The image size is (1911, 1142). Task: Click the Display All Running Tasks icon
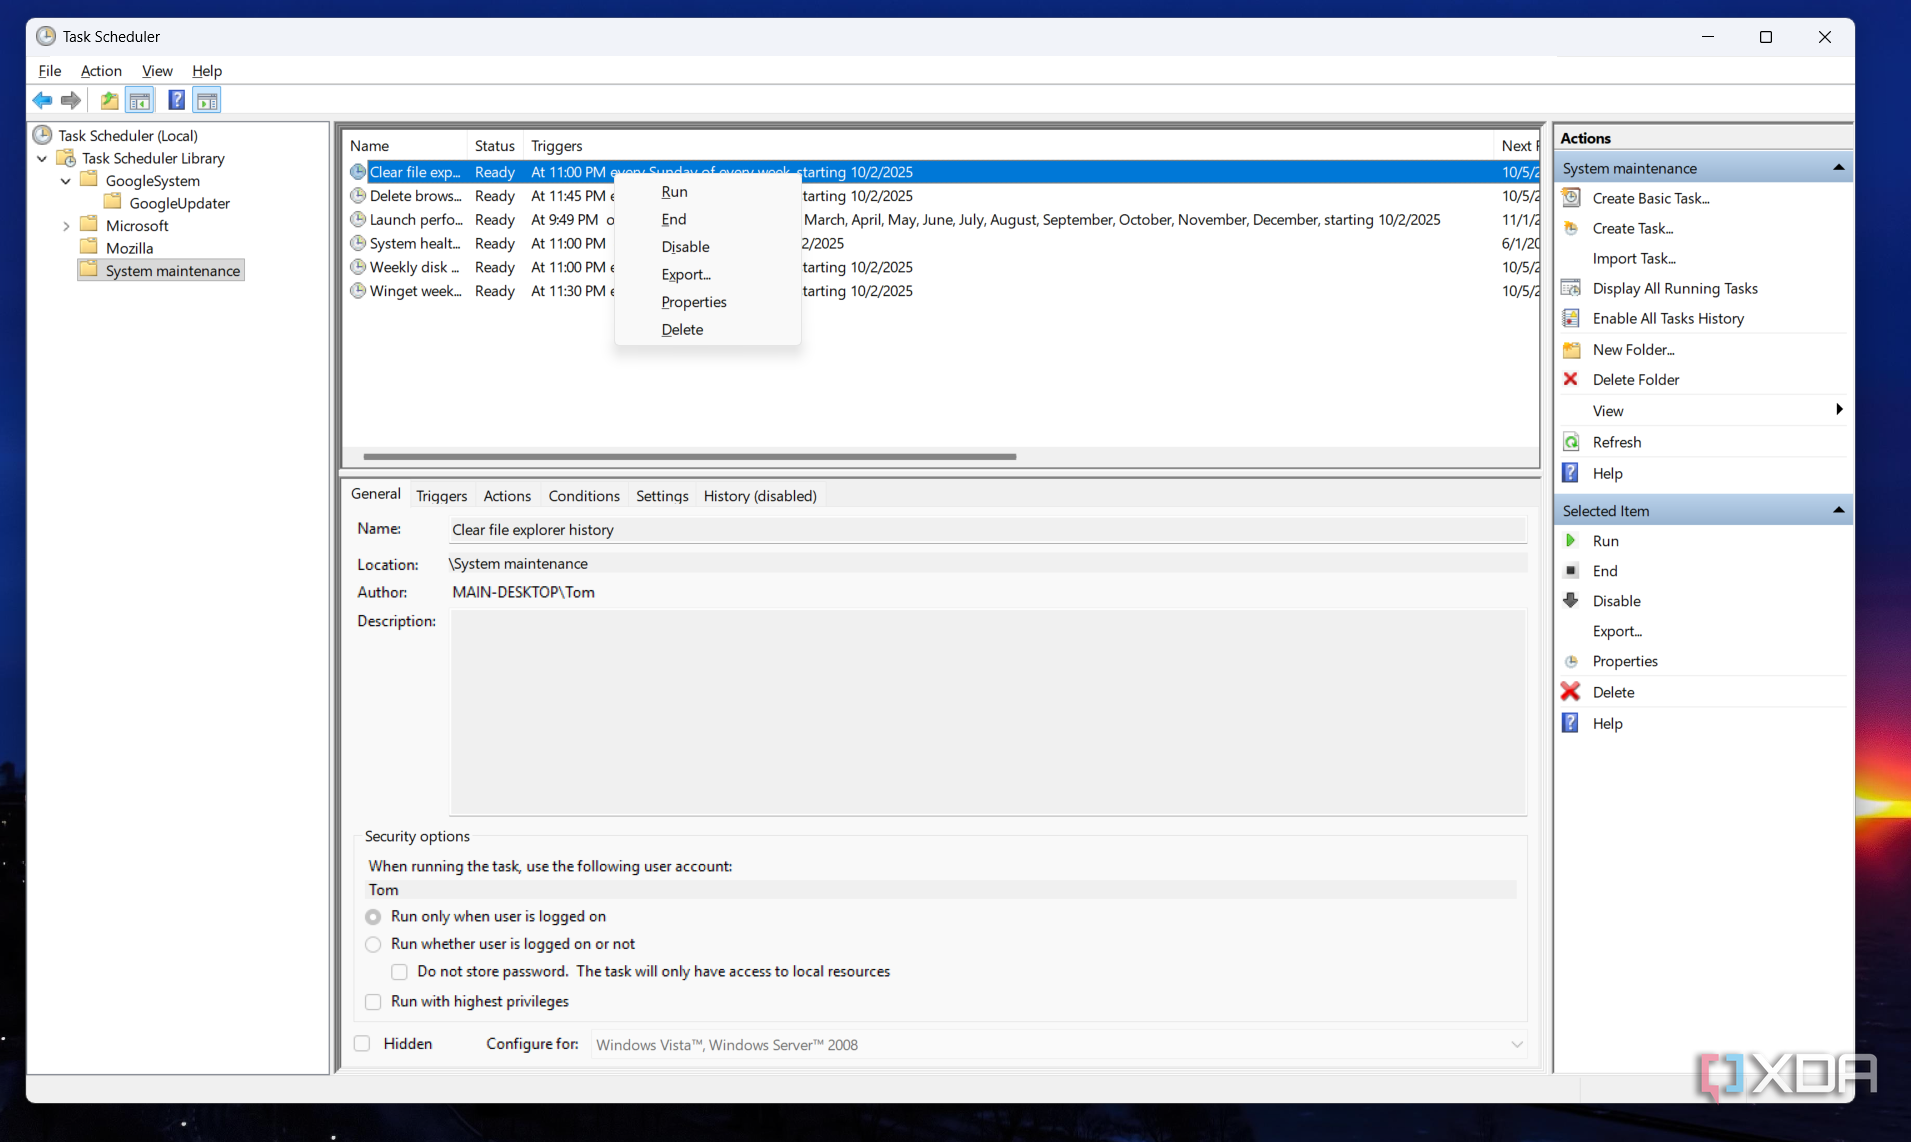click(1571, 288)
